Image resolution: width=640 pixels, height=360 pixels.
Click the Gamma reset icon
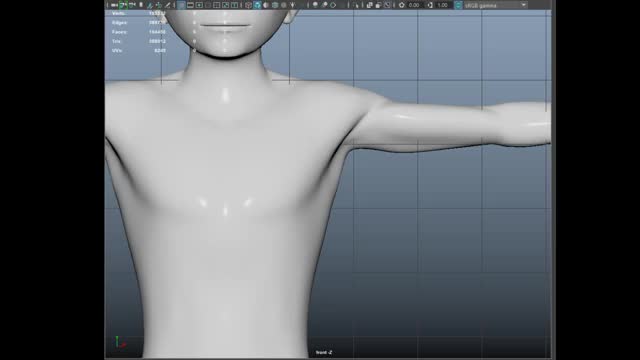[430, 5]
